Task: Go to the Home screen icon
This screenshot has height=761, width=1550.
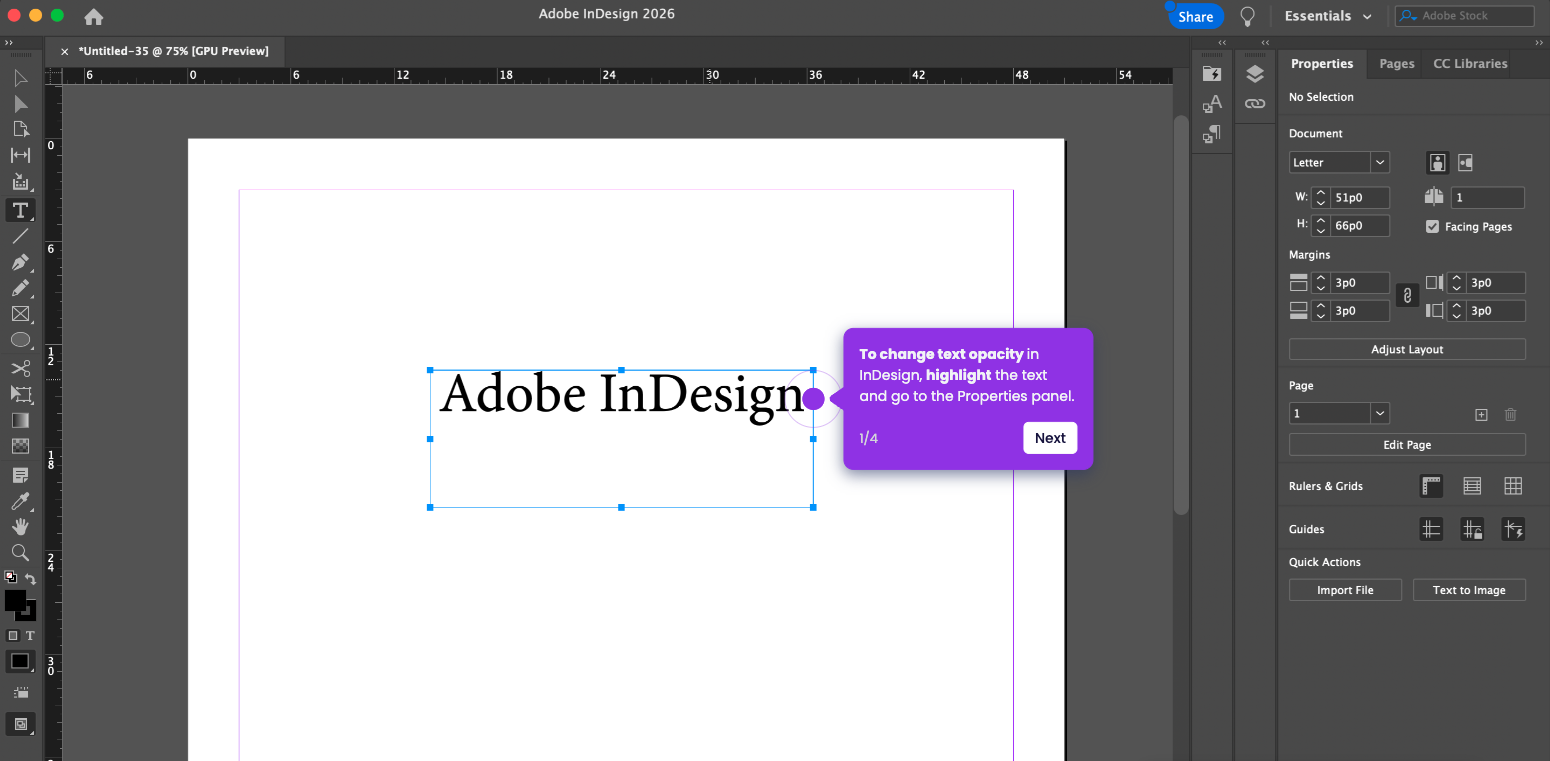Action: click(x=93, y=17)
